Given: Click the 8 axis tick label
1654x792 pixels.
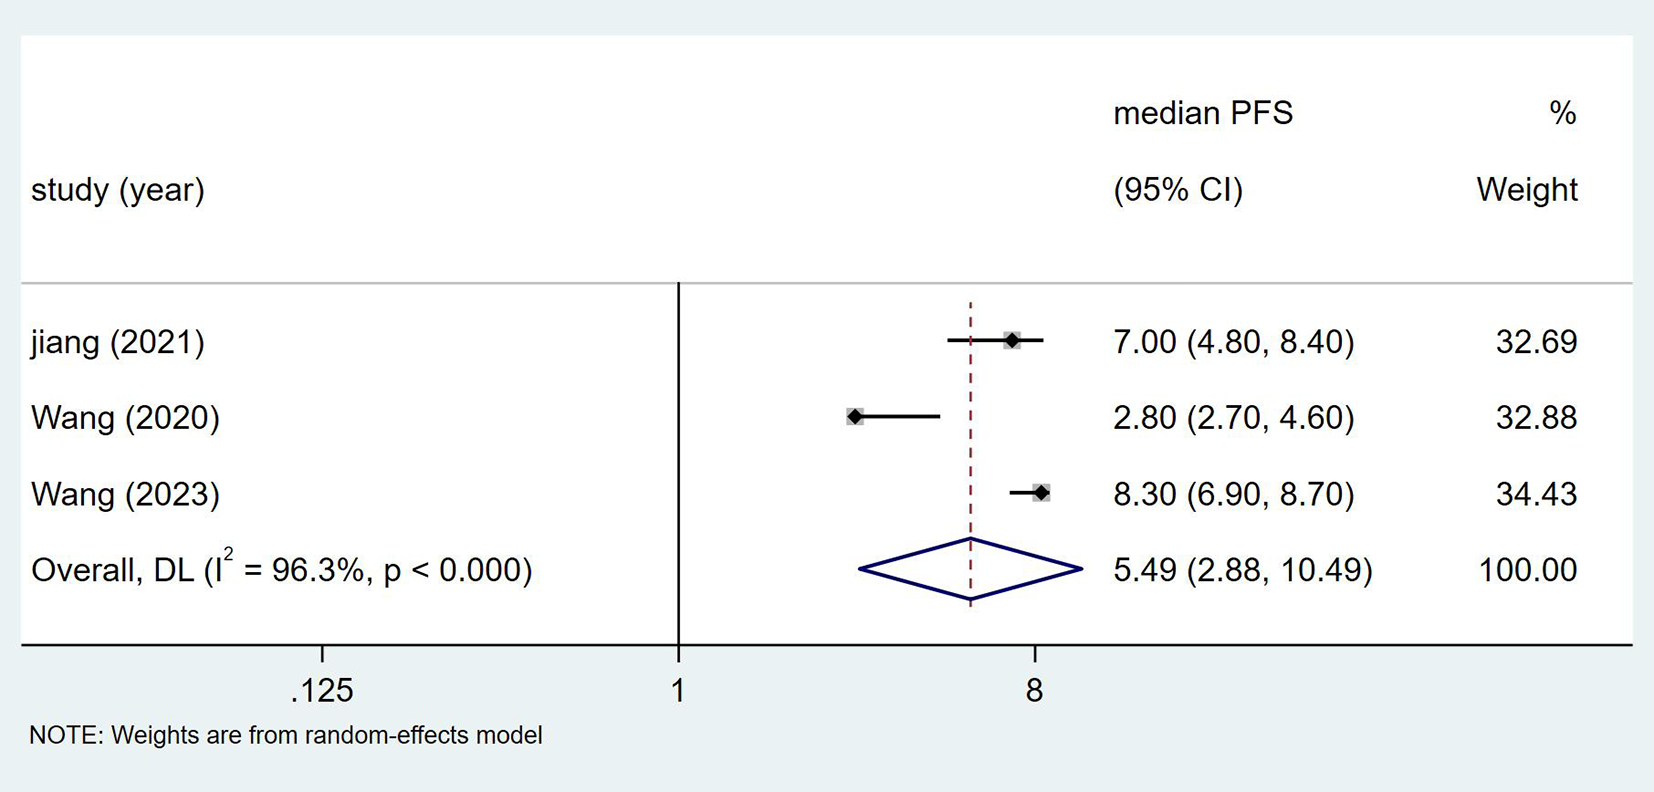Looking at the screenshot, I should pyautogui.click(x=1034, y=690).
